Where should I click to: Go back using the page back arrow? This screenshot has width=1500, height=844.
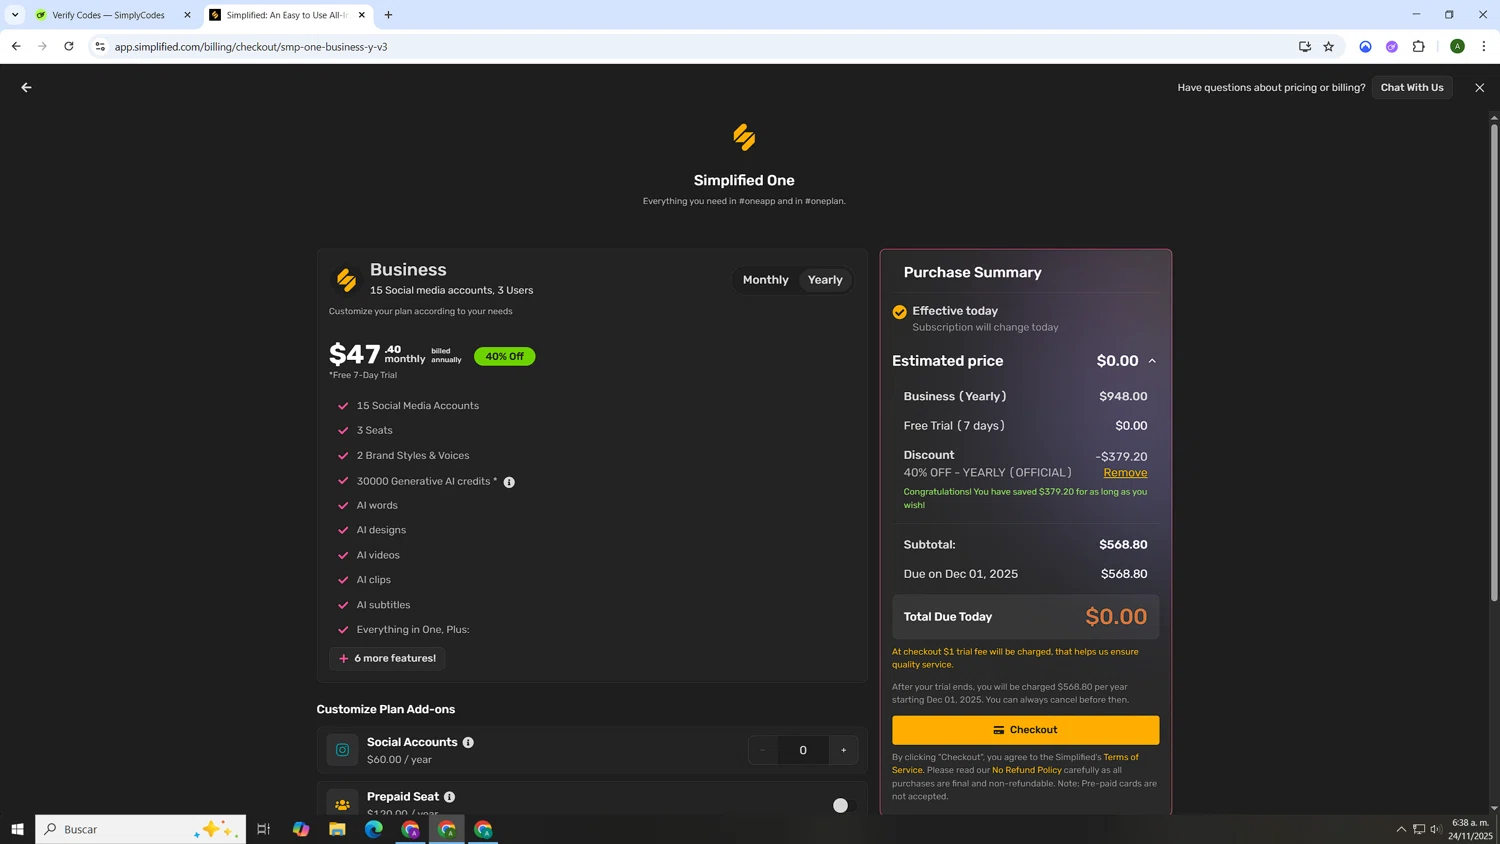coord(26,87)
